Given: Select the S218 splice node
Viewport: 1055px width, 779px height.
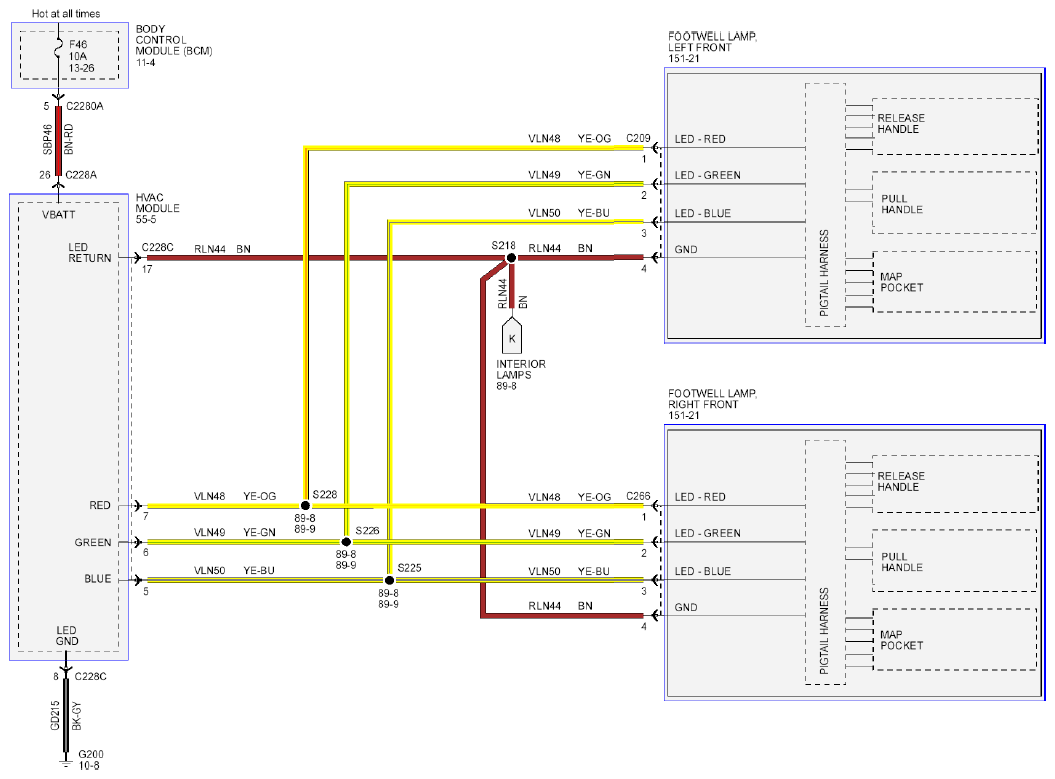Looking at the screenshot, I should pyautogui.click(x=511, y=258).
